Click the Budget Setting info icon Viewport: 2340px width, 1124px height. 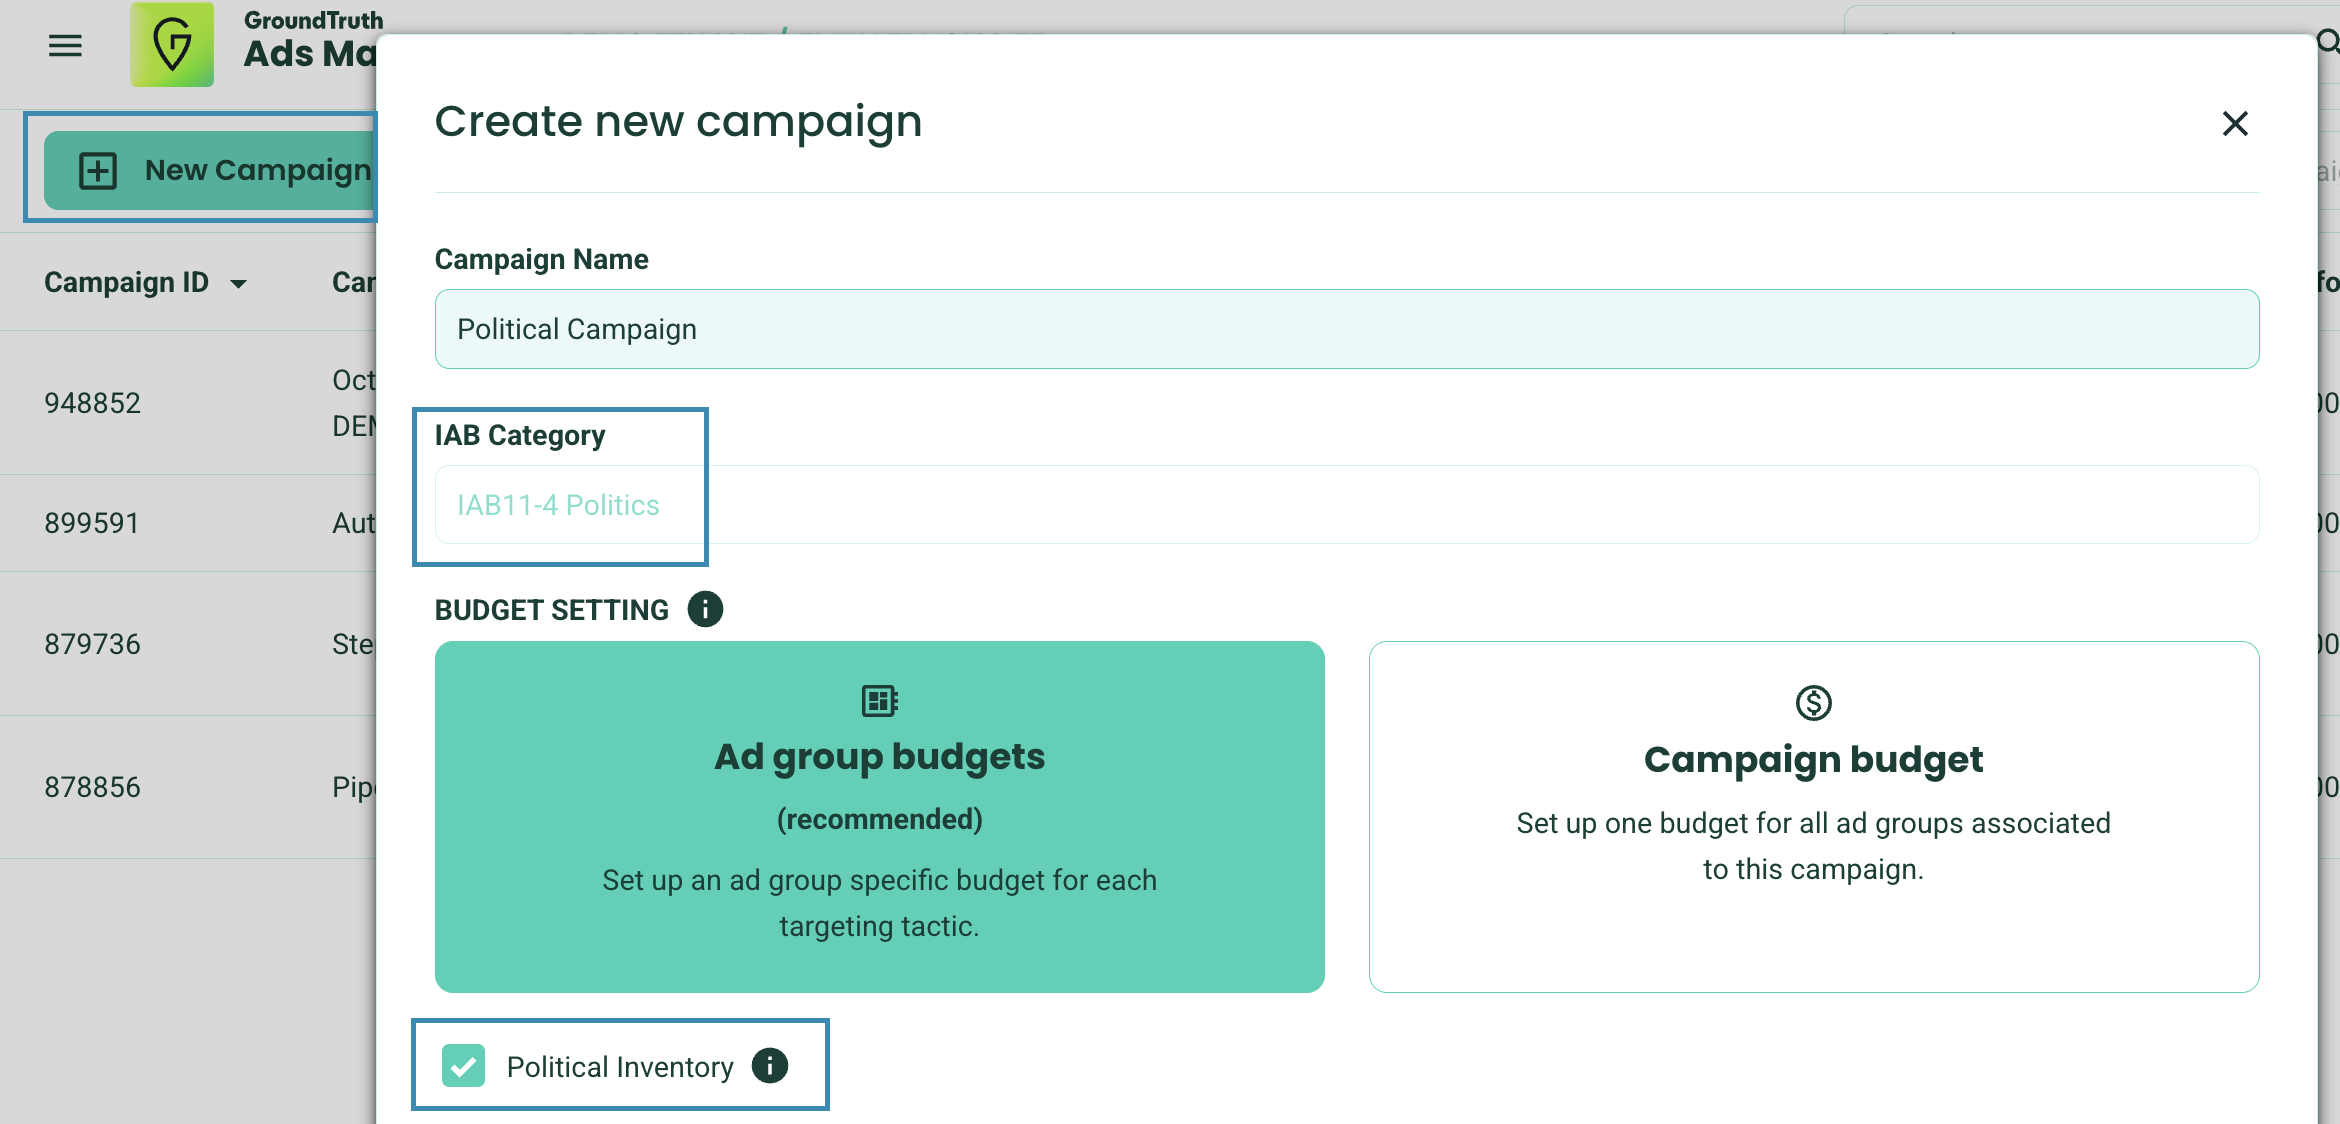tap(705, 609)
